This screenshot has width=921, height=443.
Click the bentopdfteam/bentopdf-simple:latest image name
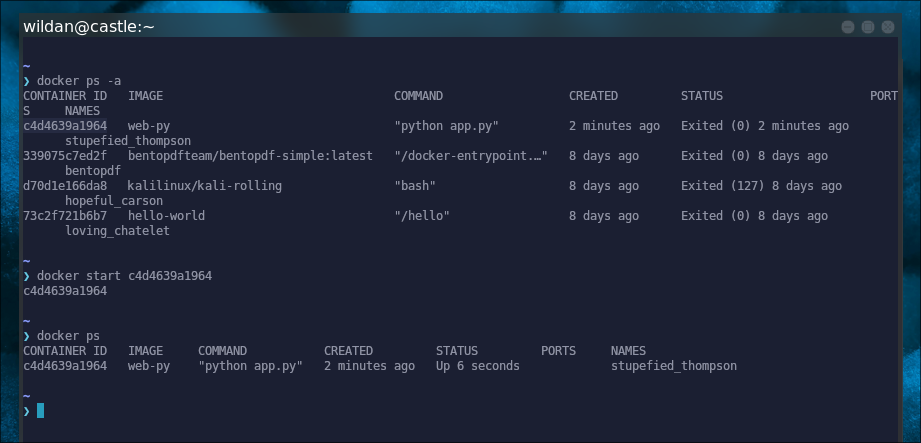250,156
